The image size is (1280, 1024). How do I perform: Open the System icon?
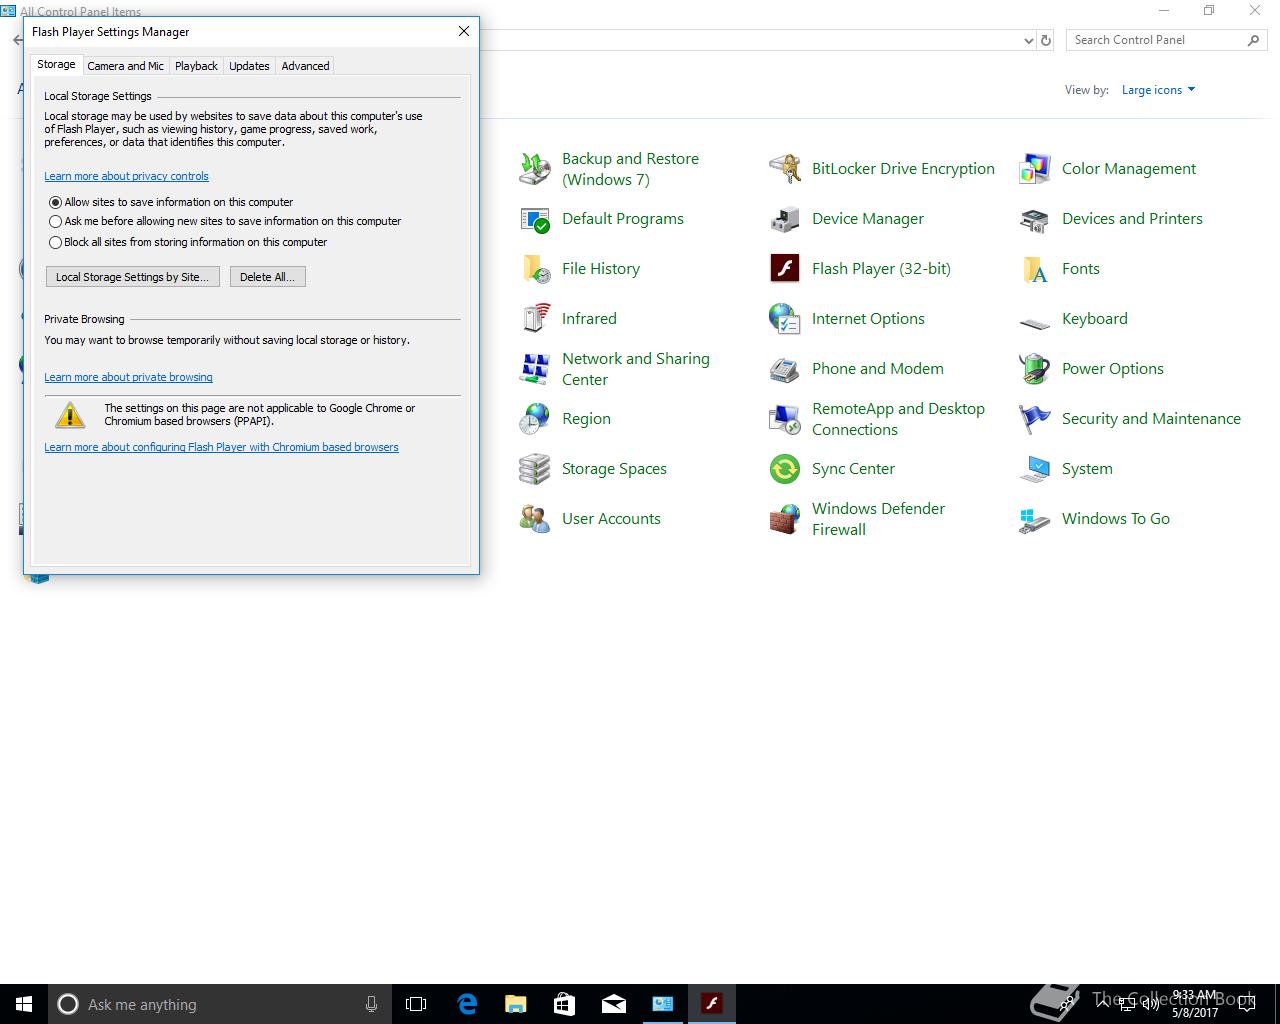point(1035,469)
